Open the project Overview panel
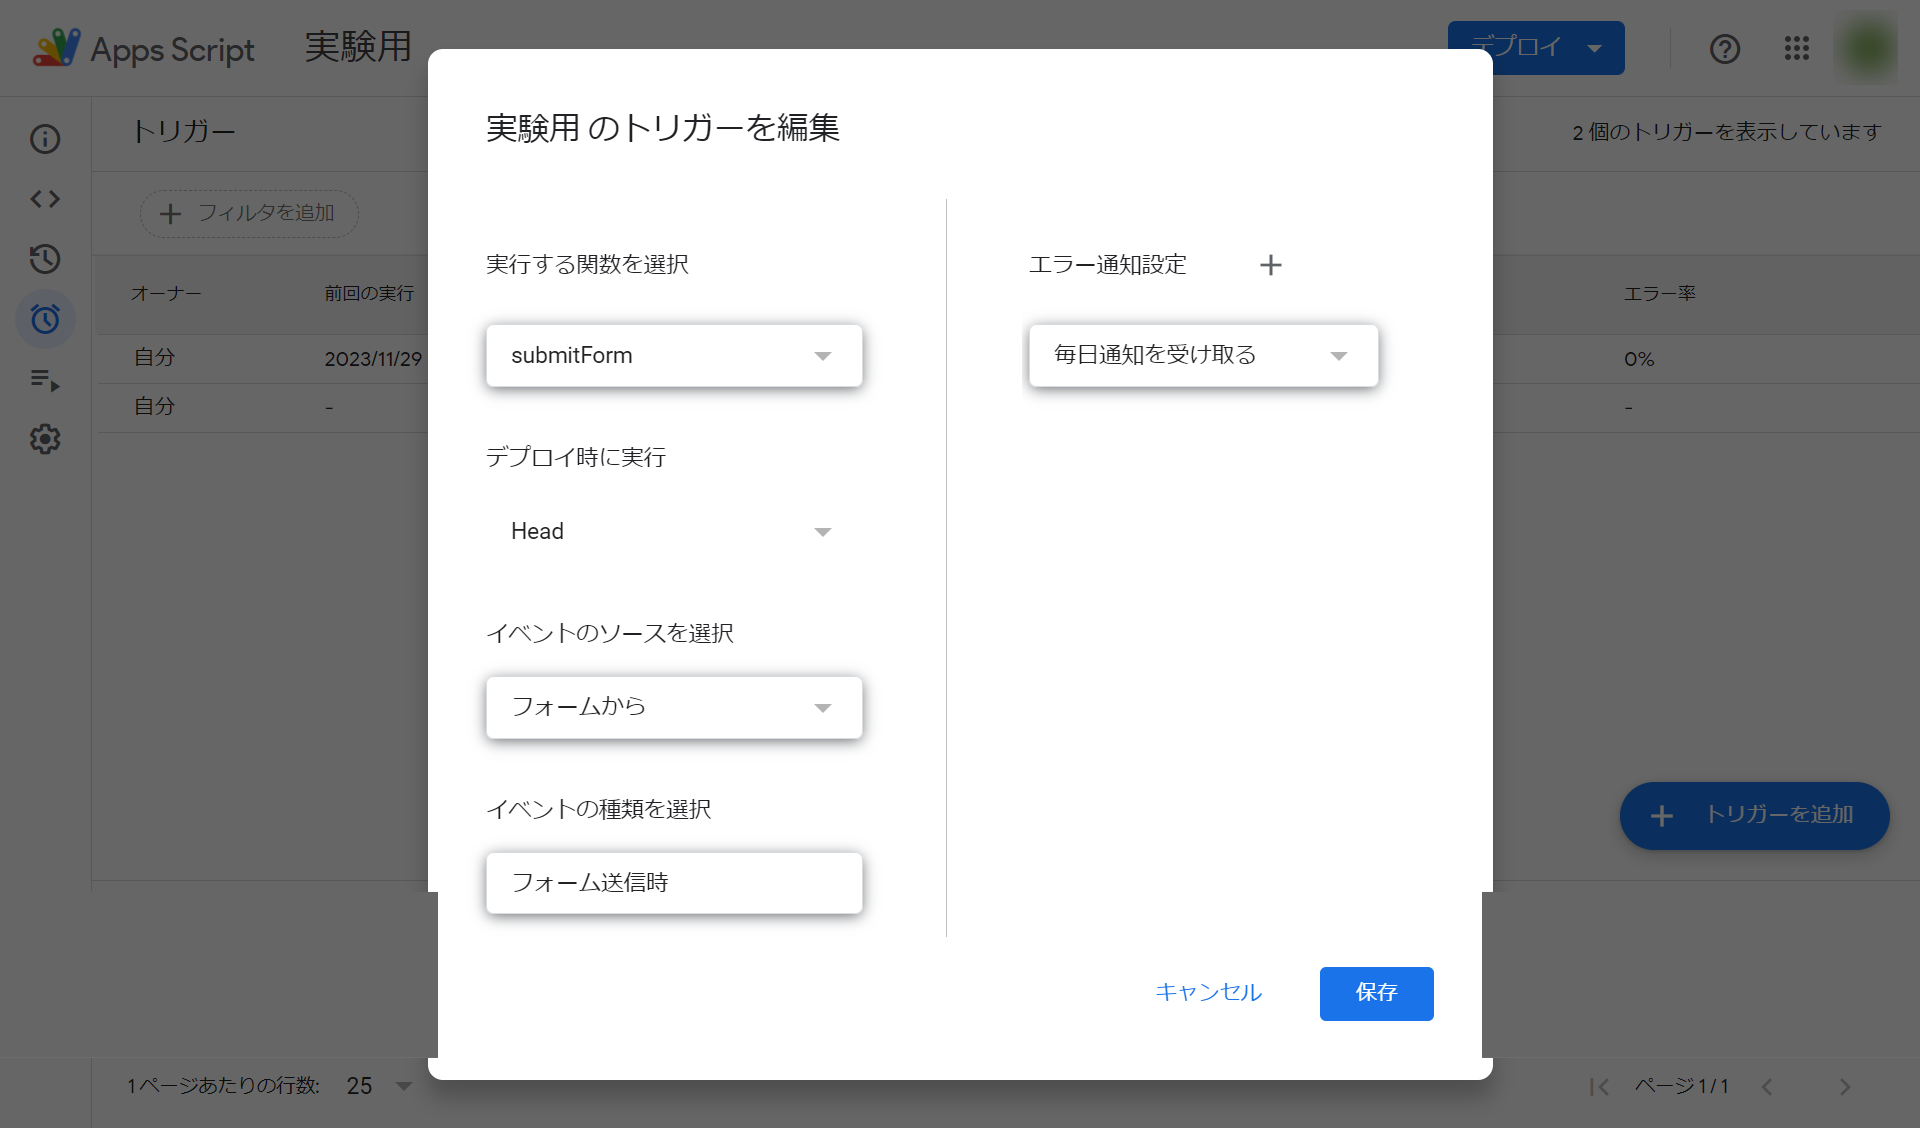 click(x=45, y=139)
